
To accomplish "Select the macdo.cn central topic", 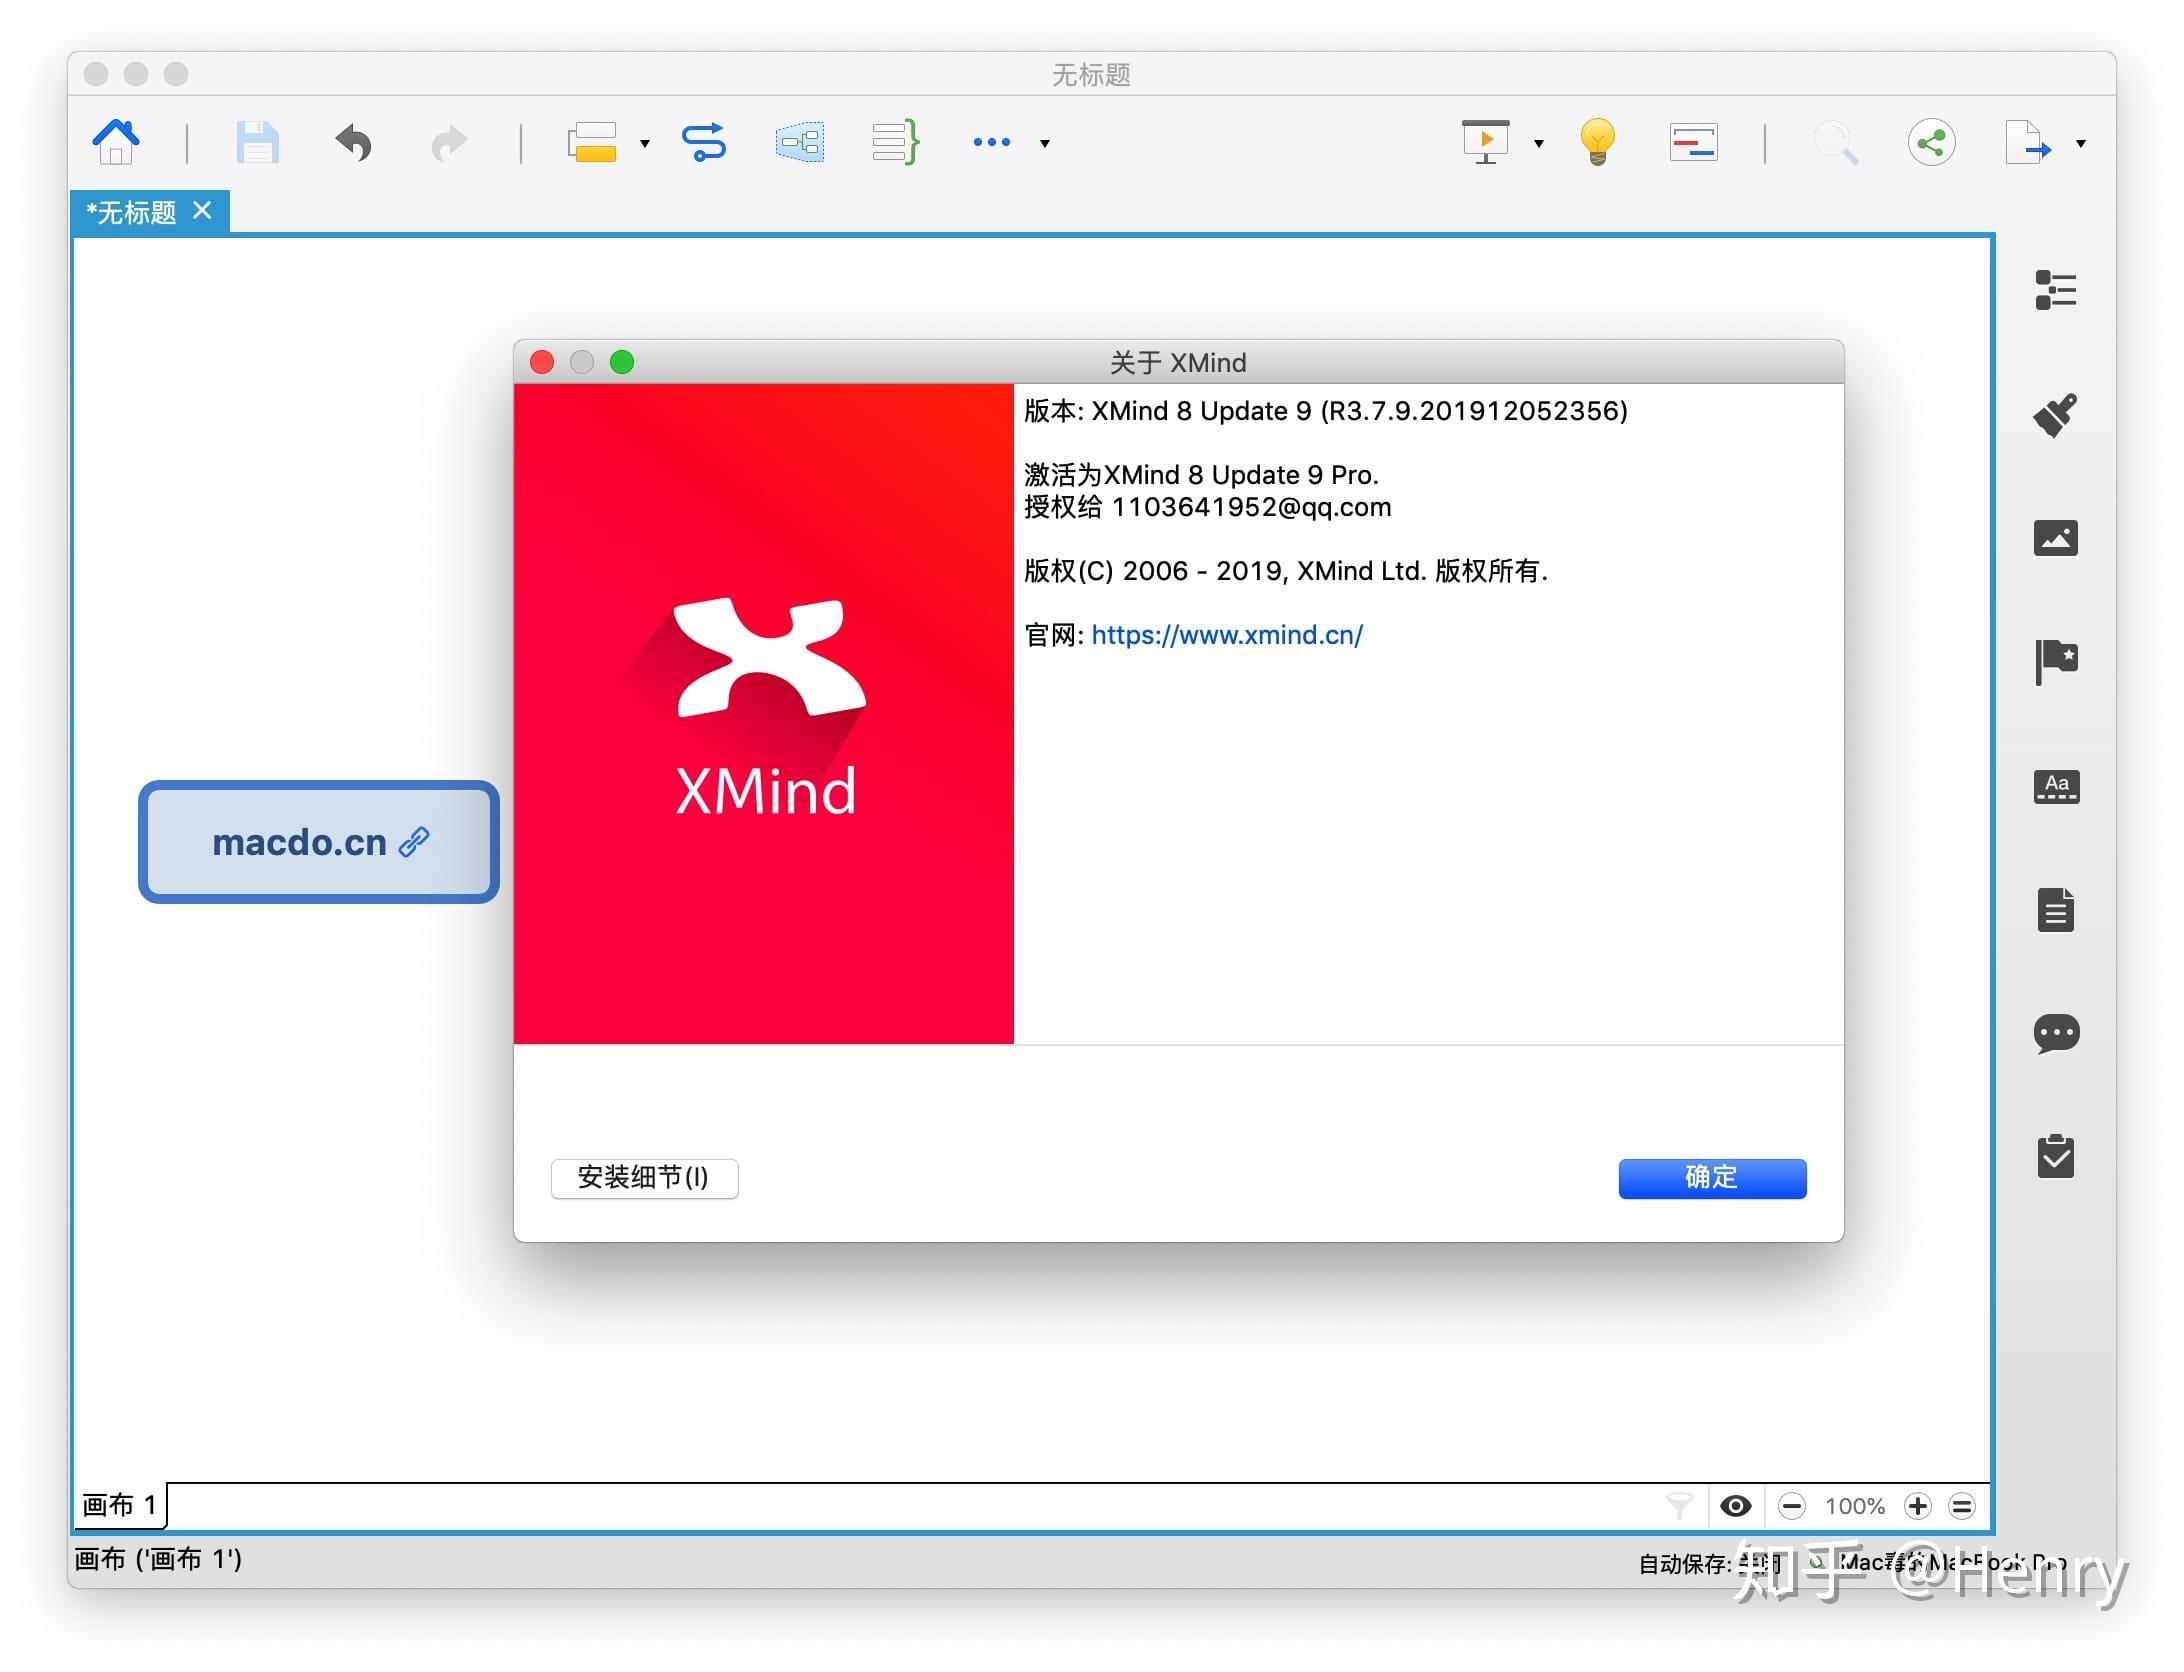I will [x=319, y=842].
